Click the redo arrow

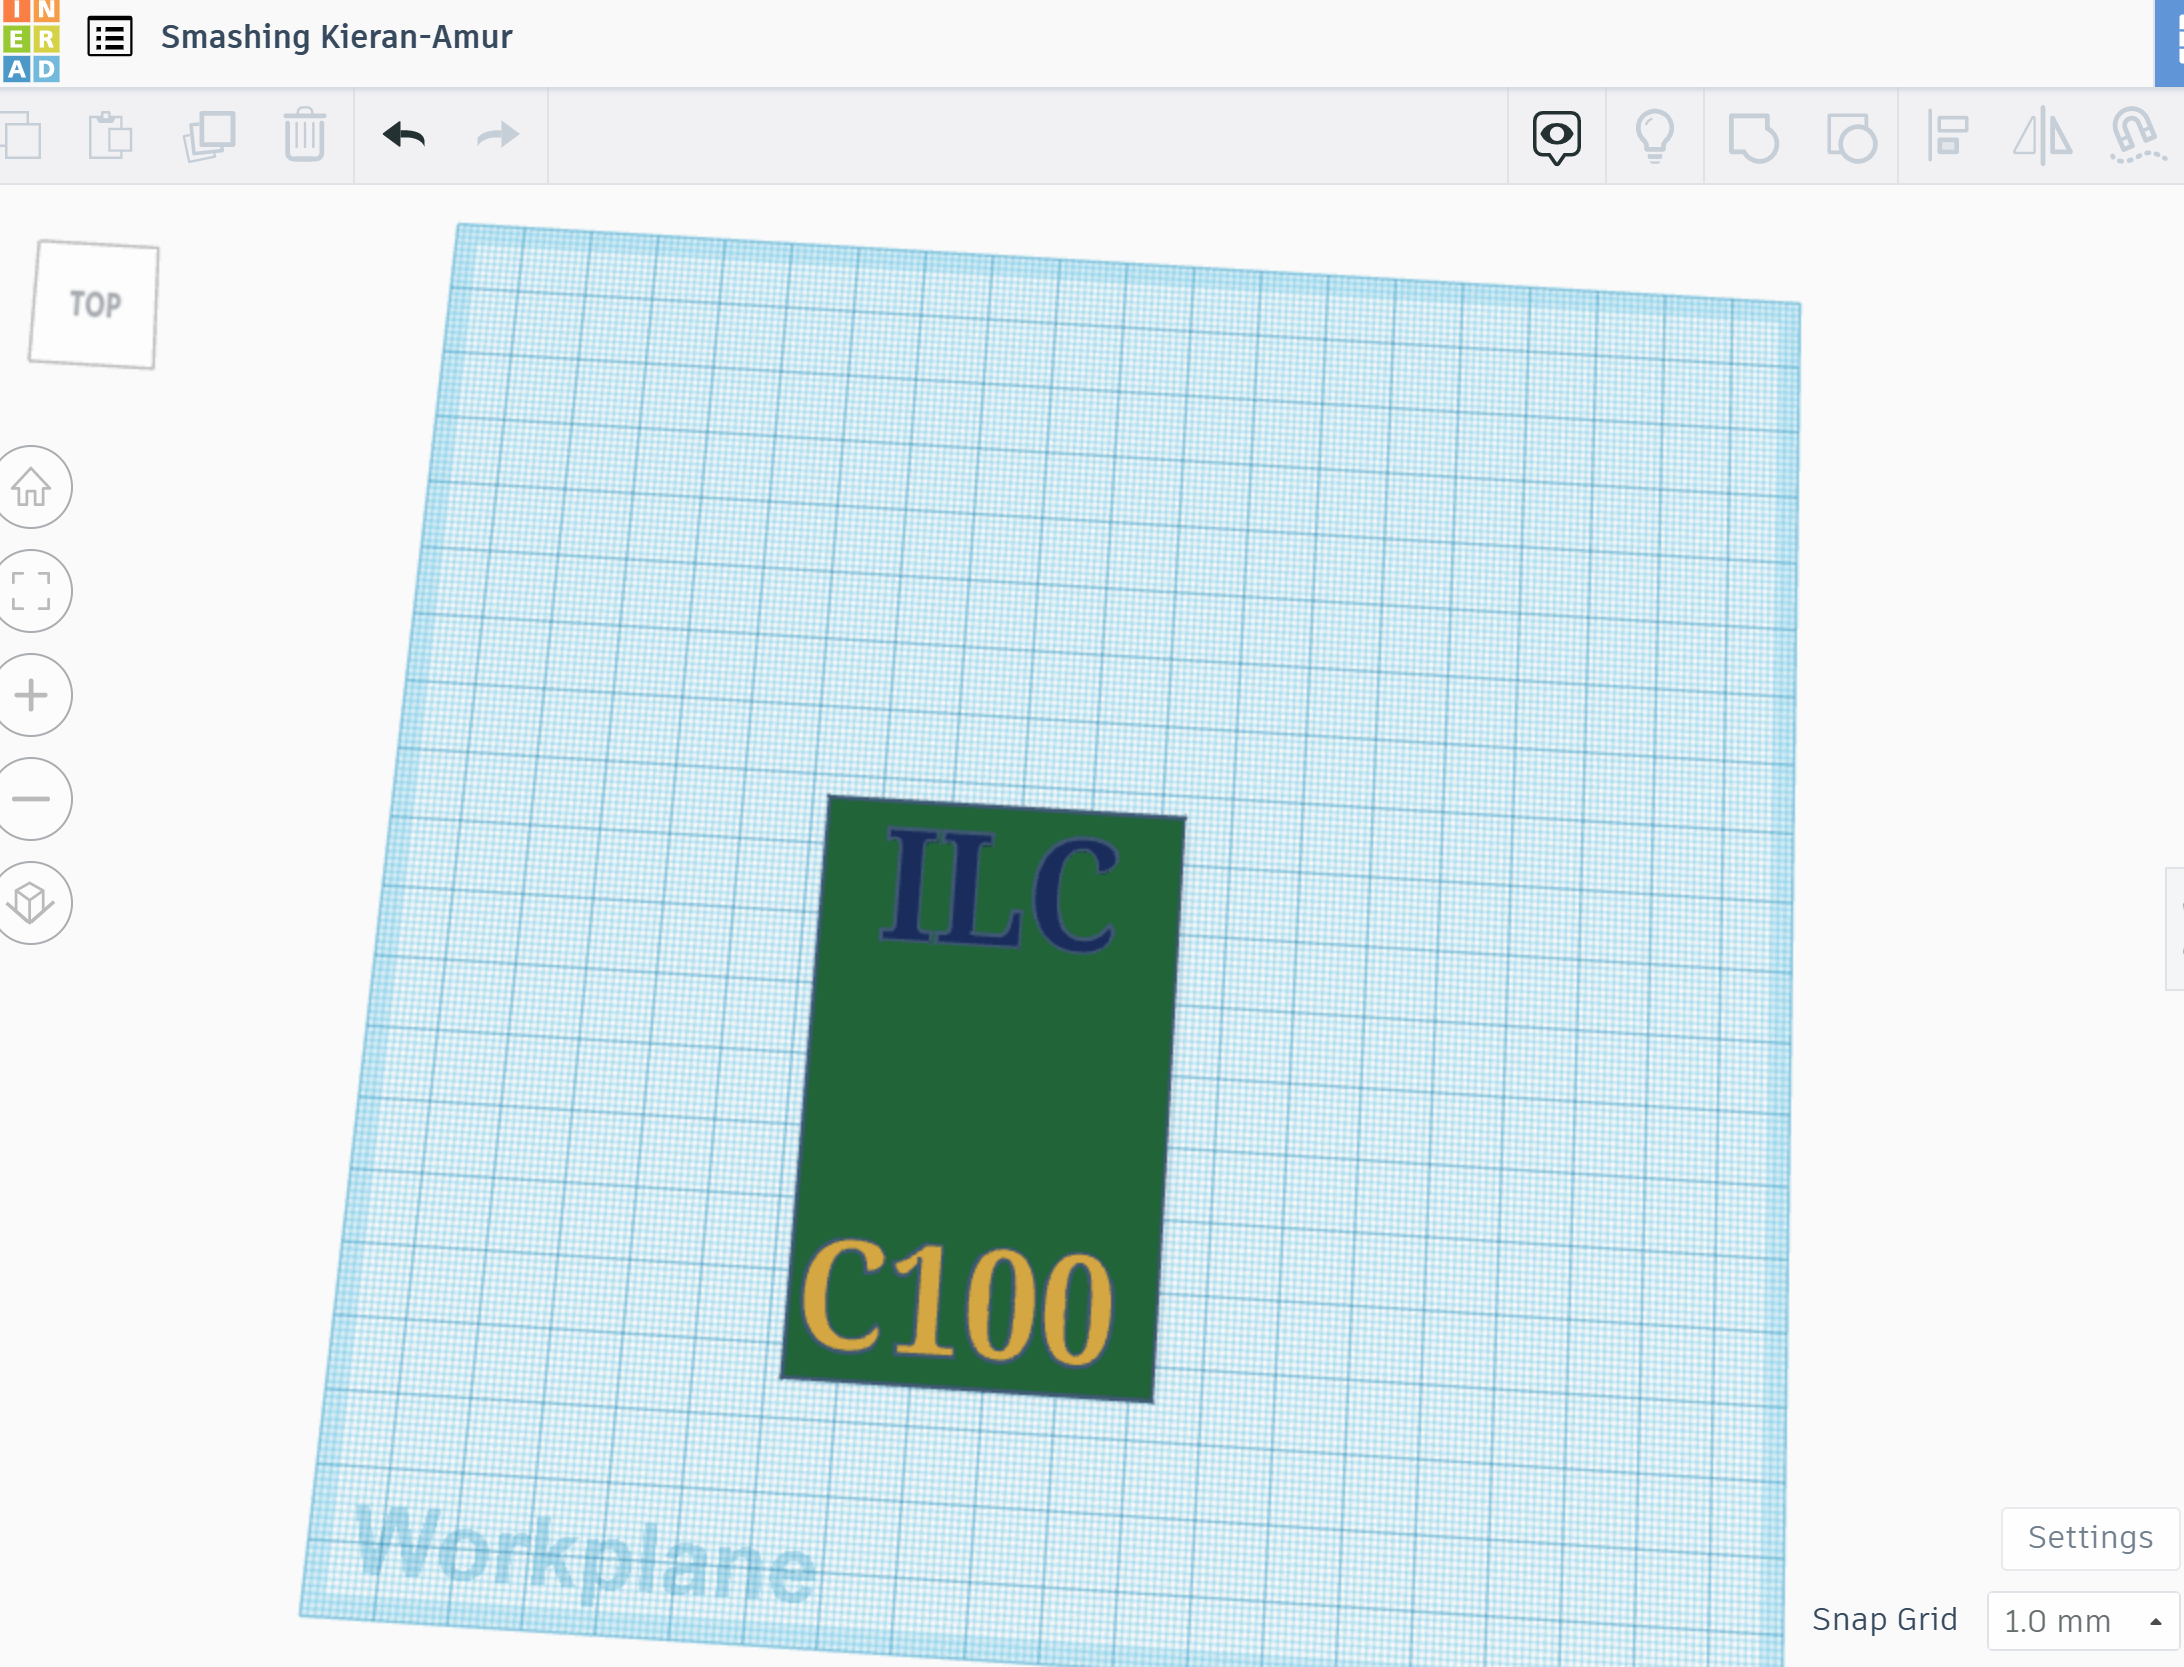point(497,135)
